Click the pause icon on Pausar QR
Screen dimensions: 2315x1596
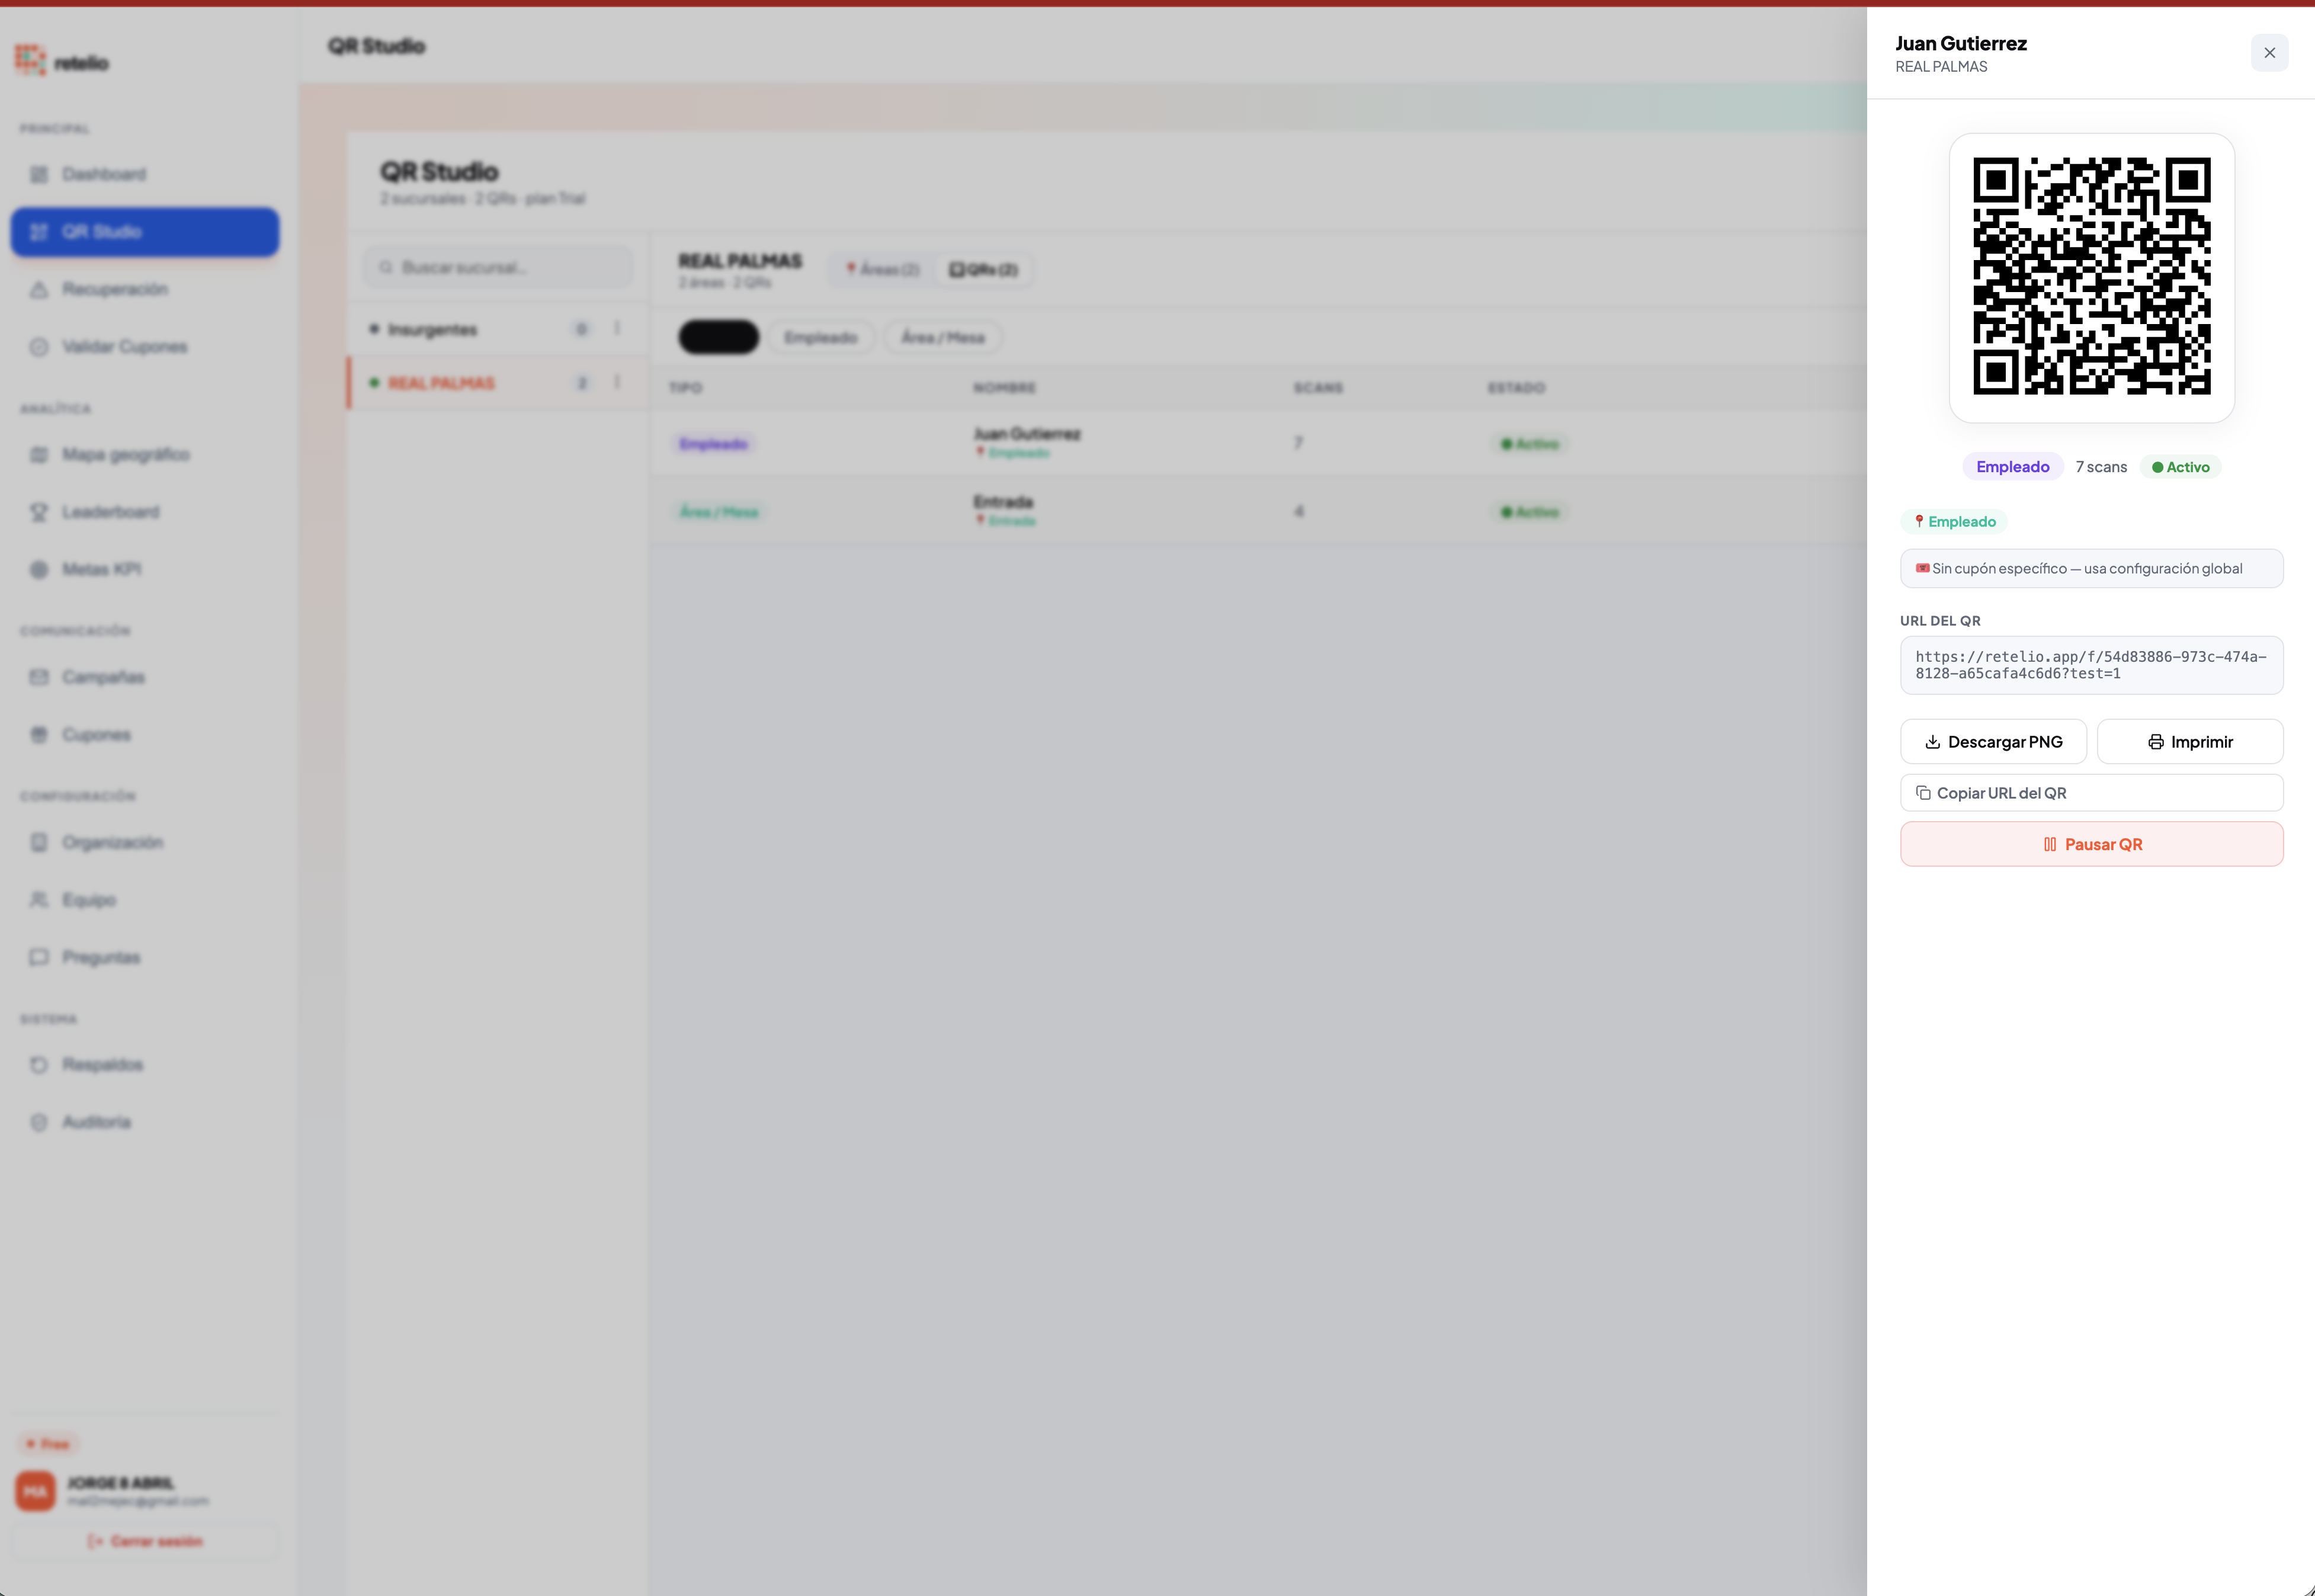point(2049,844)
